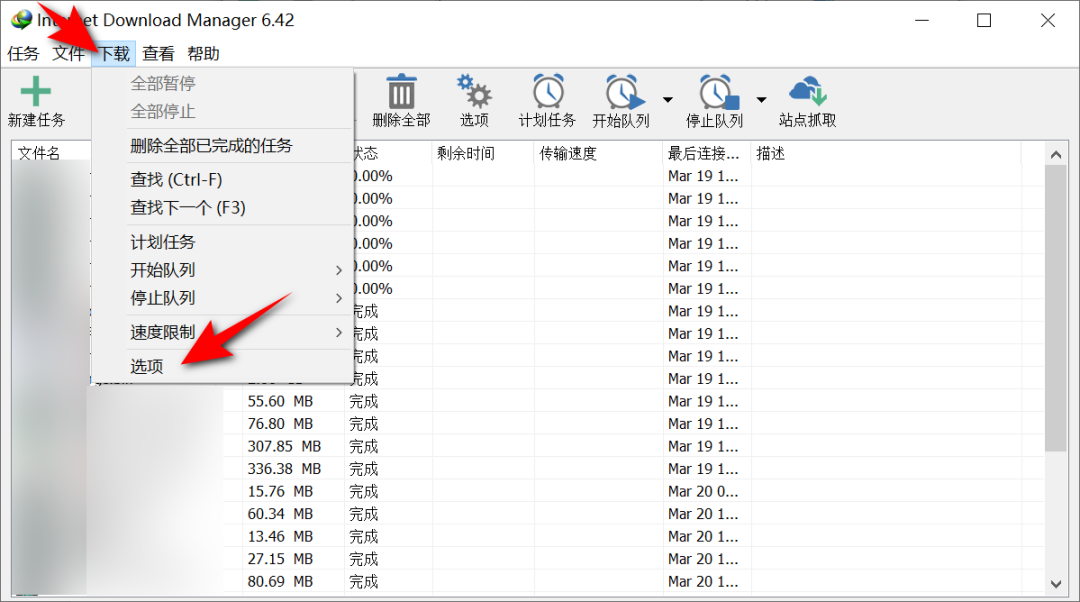This screenshot has width=1080, height=602.
Task: Open the 查看 menu
Action: (x=158, y=54)
